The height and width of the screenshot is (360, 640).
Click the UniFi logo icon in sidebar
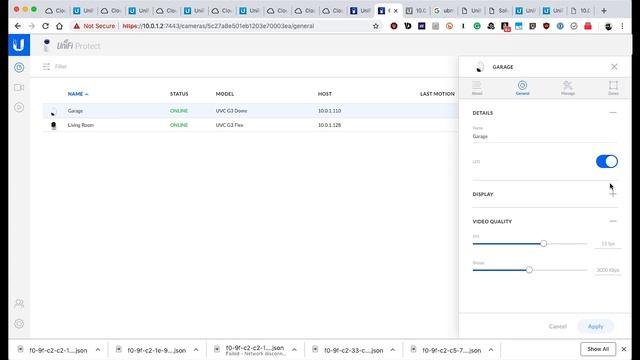19,45
